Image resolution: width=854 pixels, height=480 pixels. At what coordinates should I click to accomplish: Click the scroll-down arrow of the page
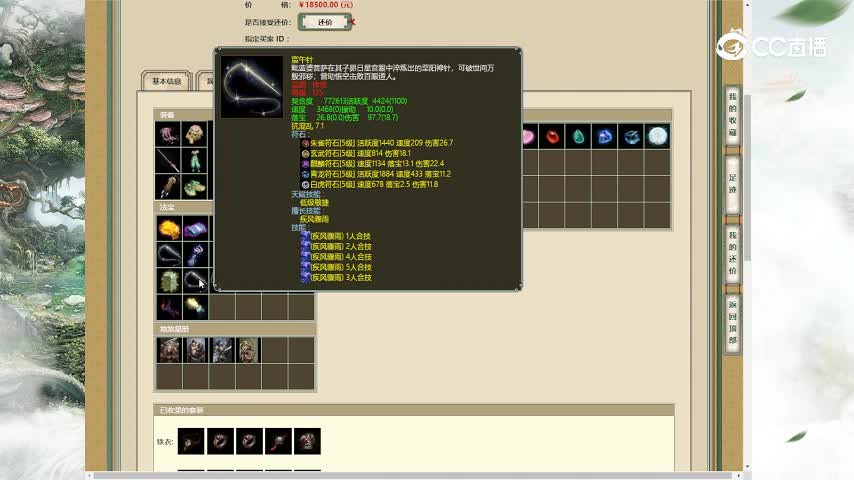point(748,467)
